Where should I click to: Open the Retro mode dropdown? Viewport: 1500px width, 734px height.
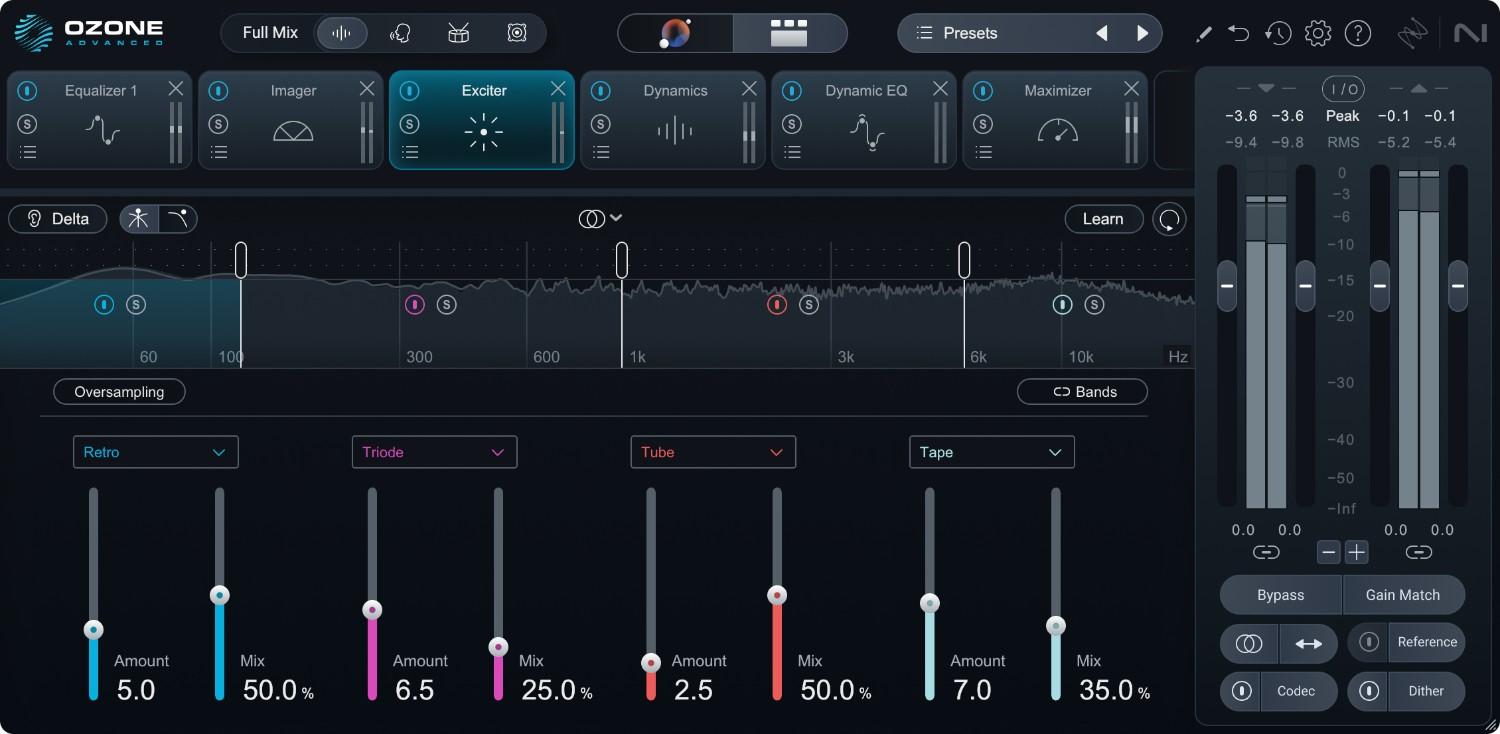pos(155,452)
